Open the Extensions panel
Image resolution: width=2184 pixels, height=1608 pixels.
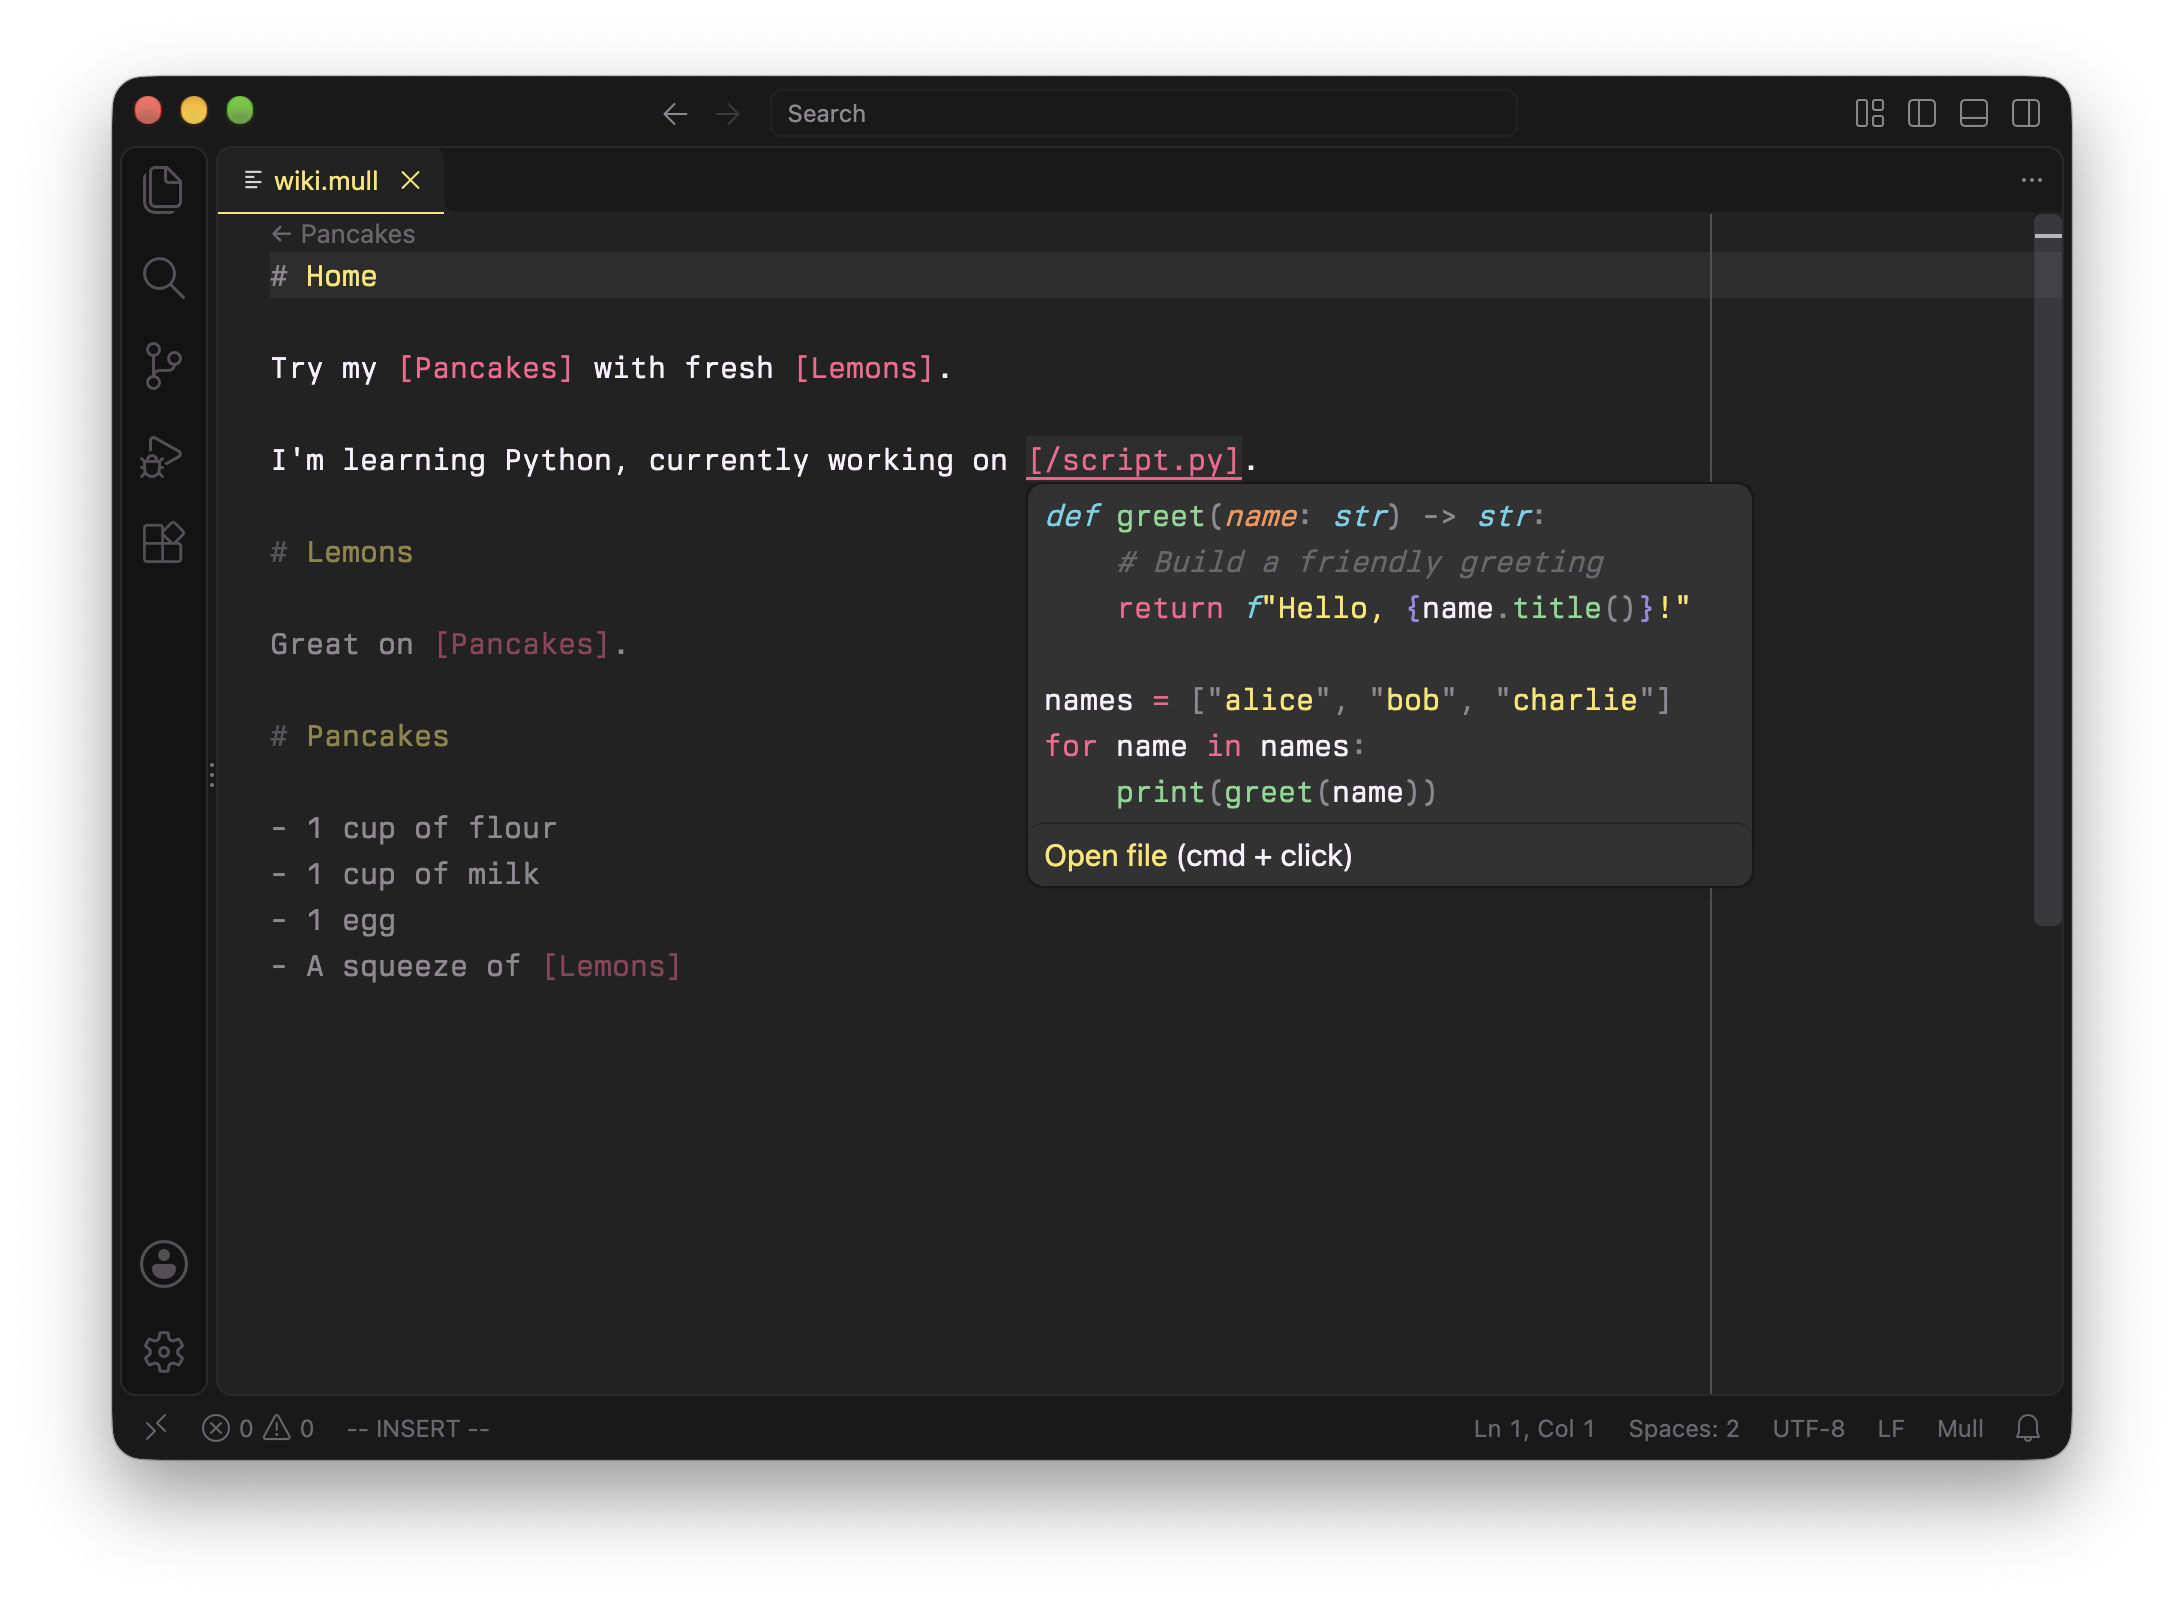coord(163,543)
